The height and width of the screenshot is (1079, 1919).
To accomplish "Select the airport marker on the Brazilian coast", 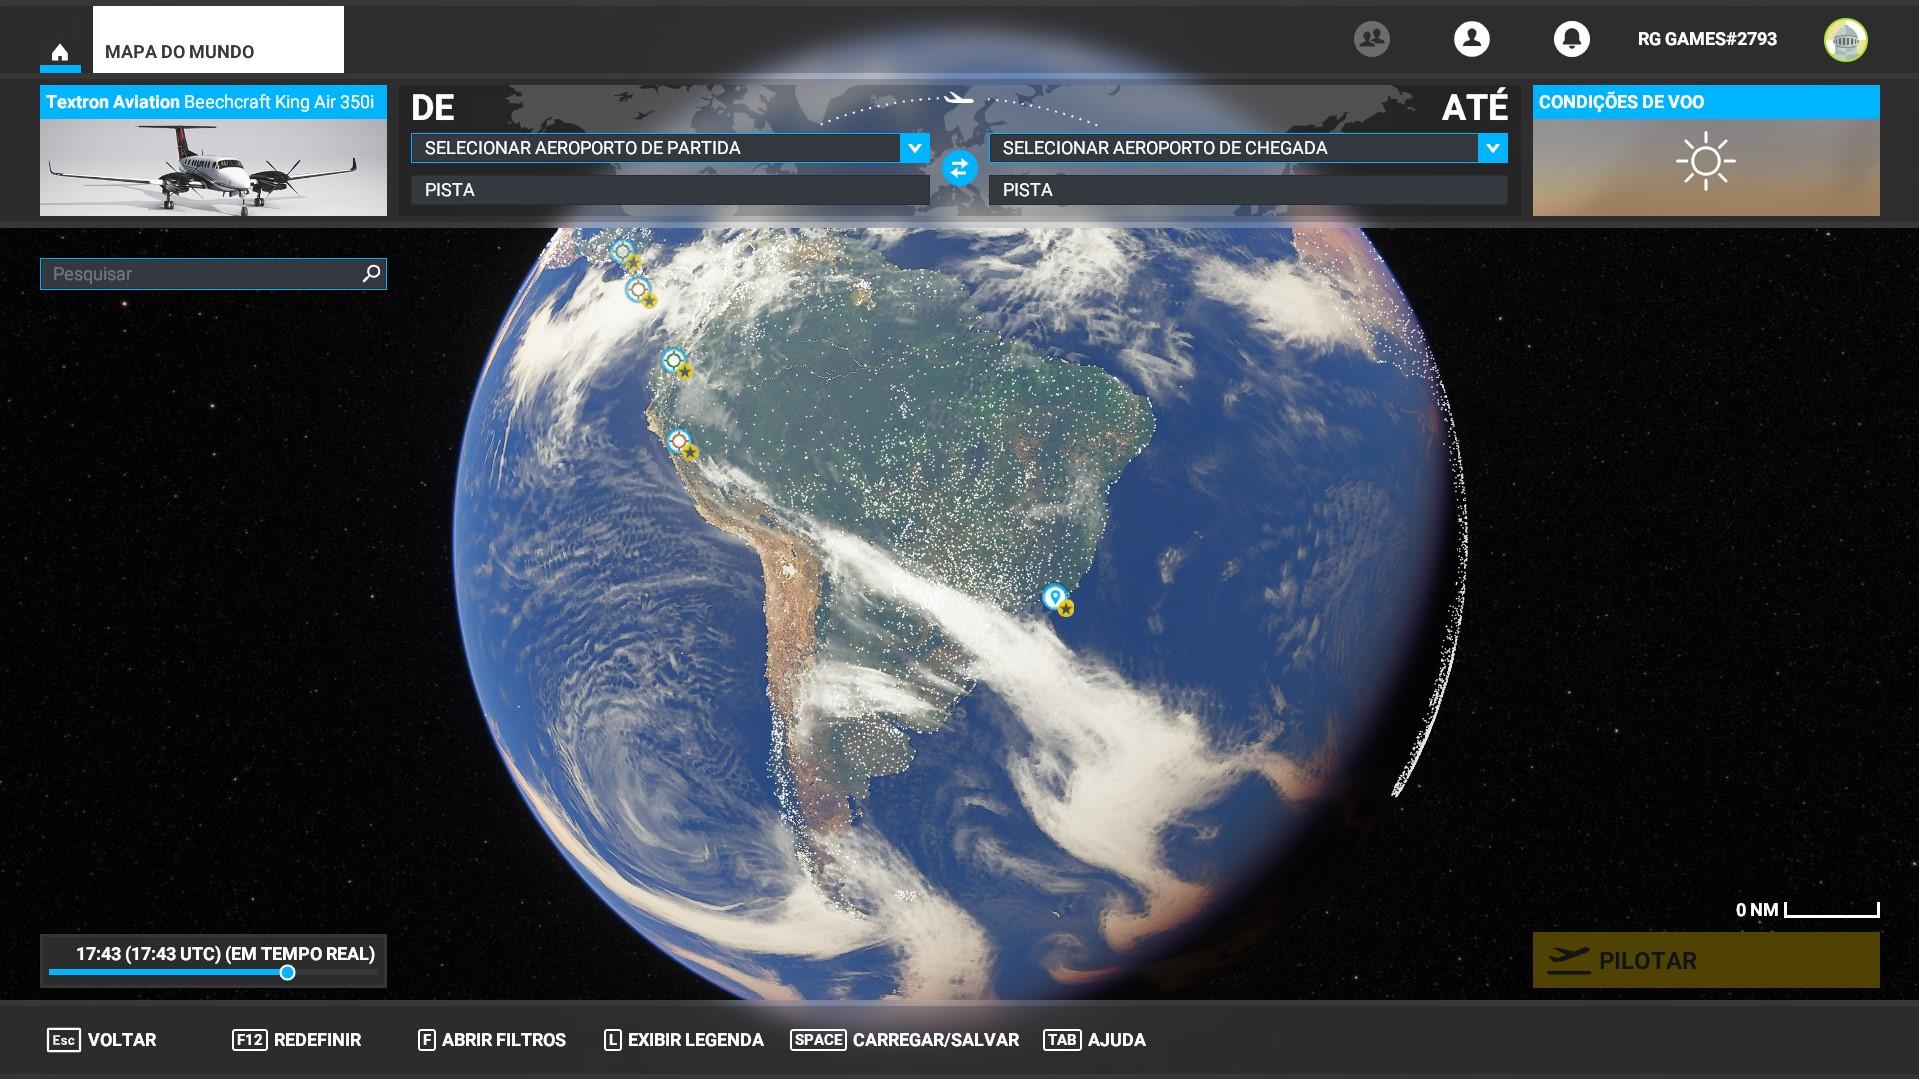I will (1053, 599).
